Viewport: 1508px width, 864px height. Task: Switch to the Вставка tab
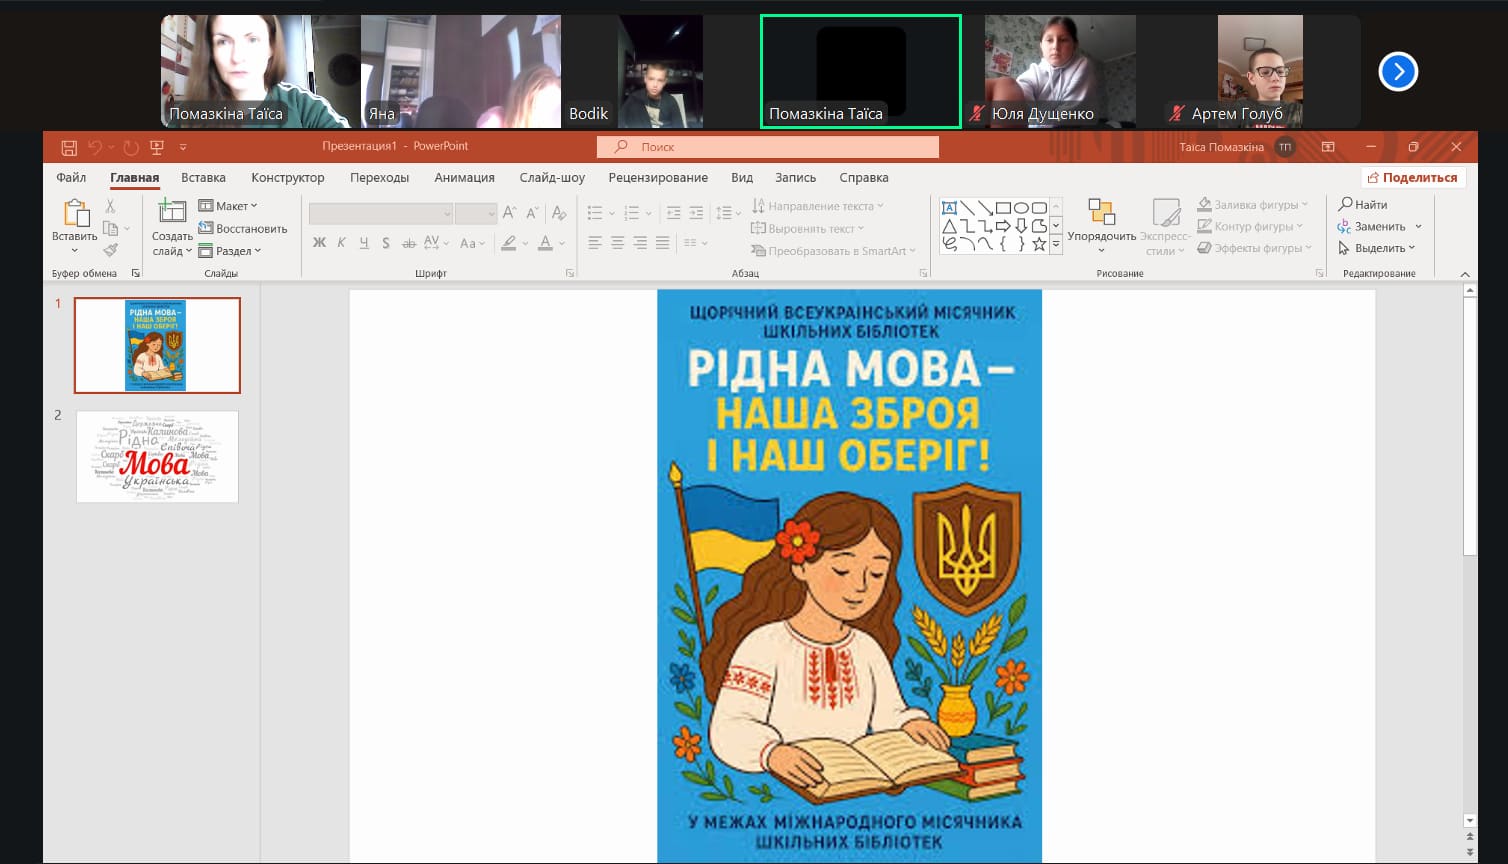tap(203, 178)
